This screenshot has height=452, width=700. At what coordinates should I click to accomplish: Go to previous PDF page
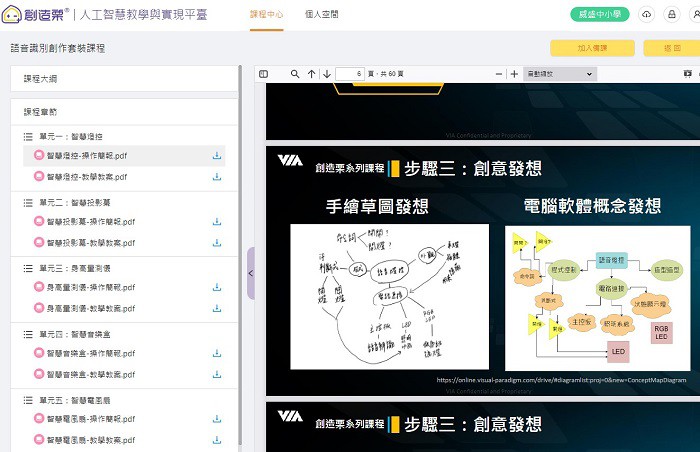click(x=312, y=74)
